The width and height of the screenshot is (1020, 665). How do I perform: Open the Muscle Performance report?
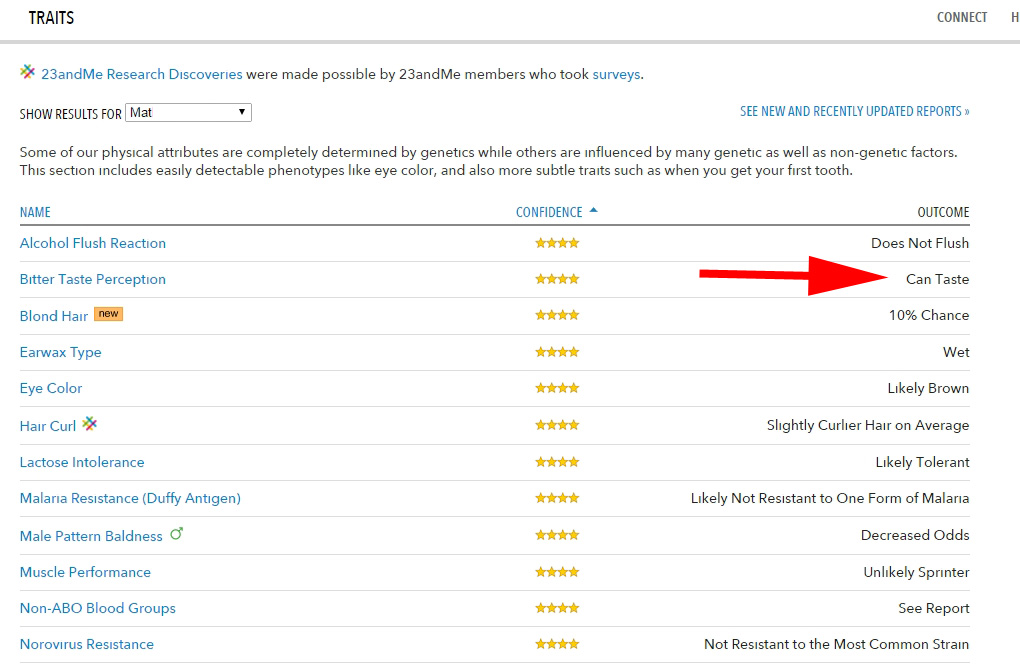[x=85, y=573]
